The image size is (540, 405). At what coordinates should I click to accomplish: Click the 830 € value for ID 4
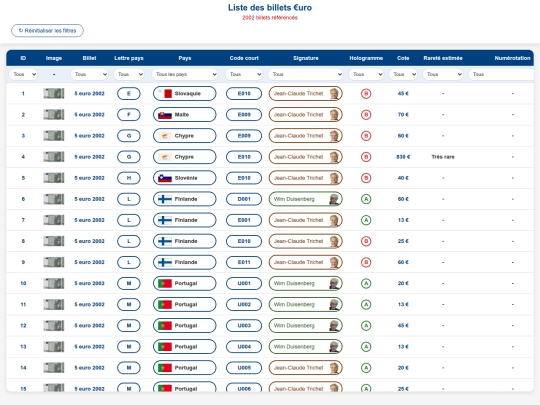403,157
